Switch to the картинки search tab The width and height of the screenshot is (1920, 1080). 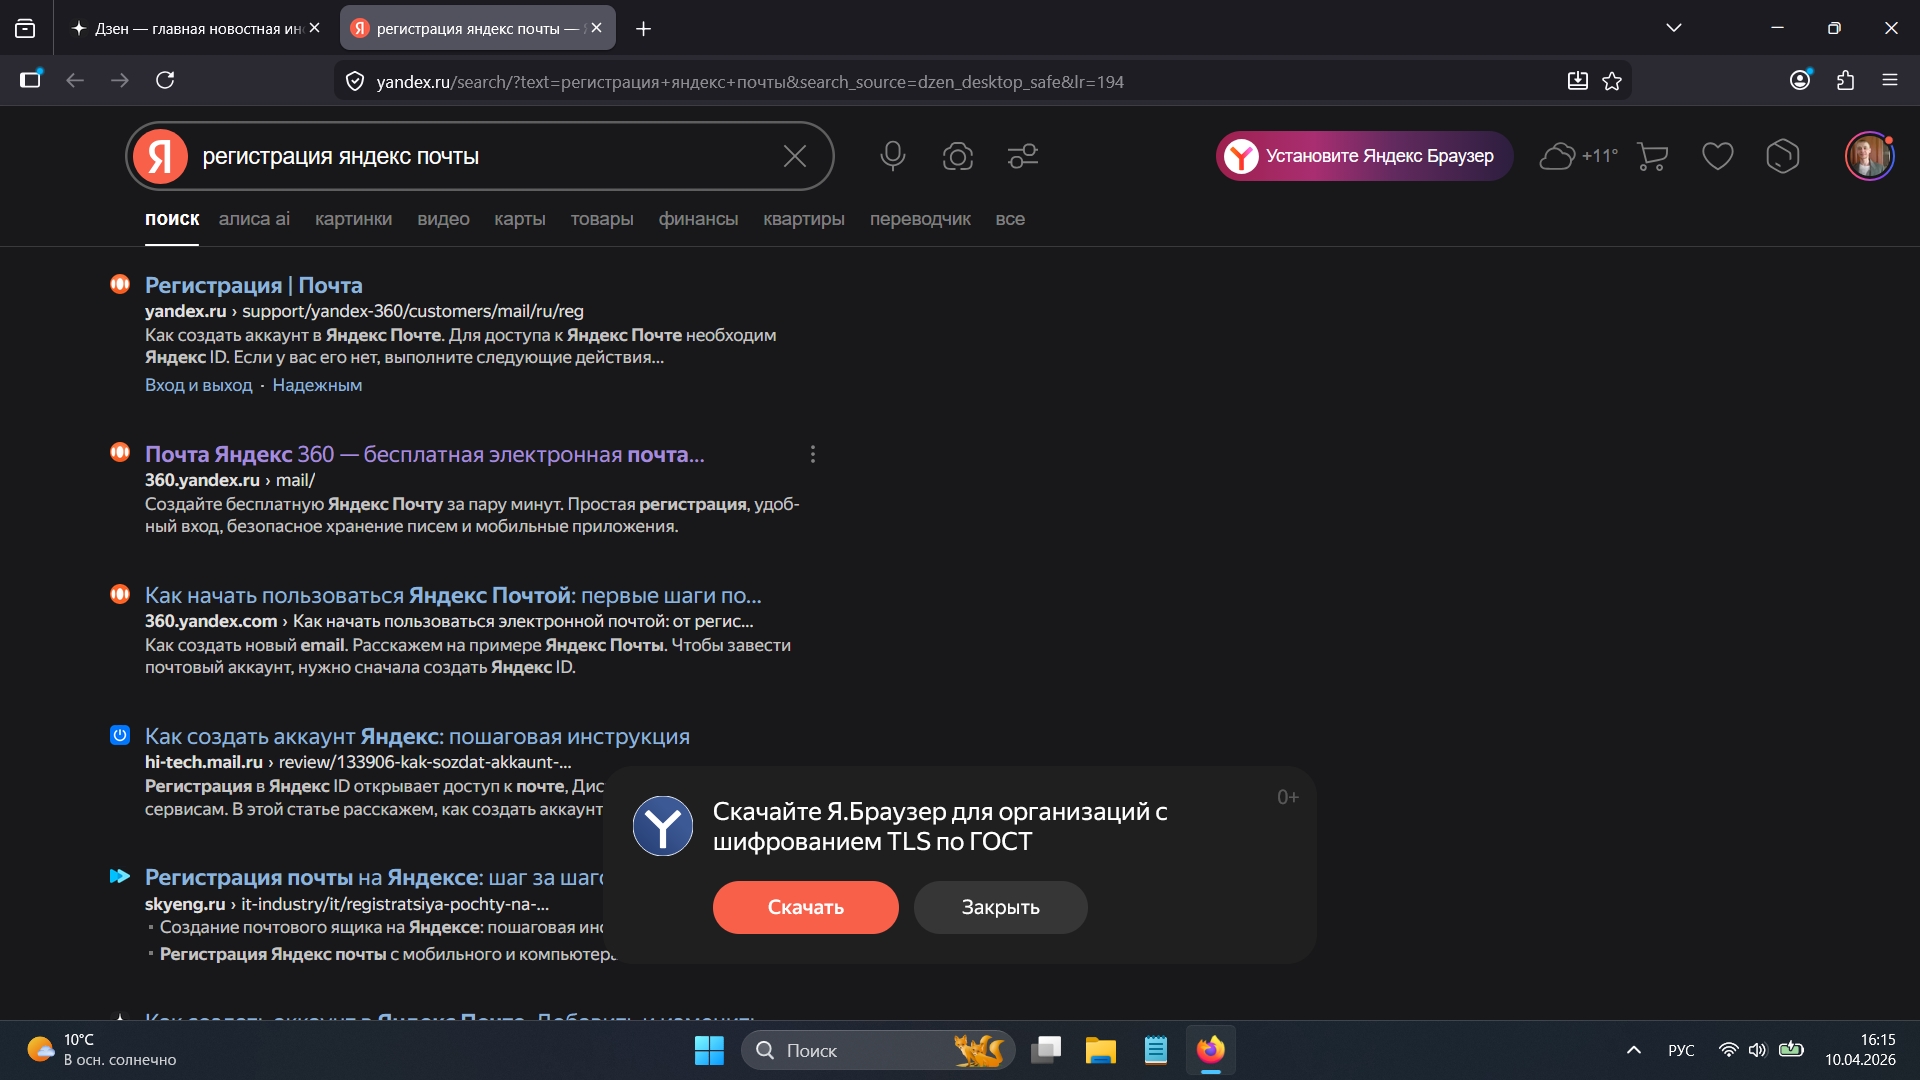[x=353, y=219]
